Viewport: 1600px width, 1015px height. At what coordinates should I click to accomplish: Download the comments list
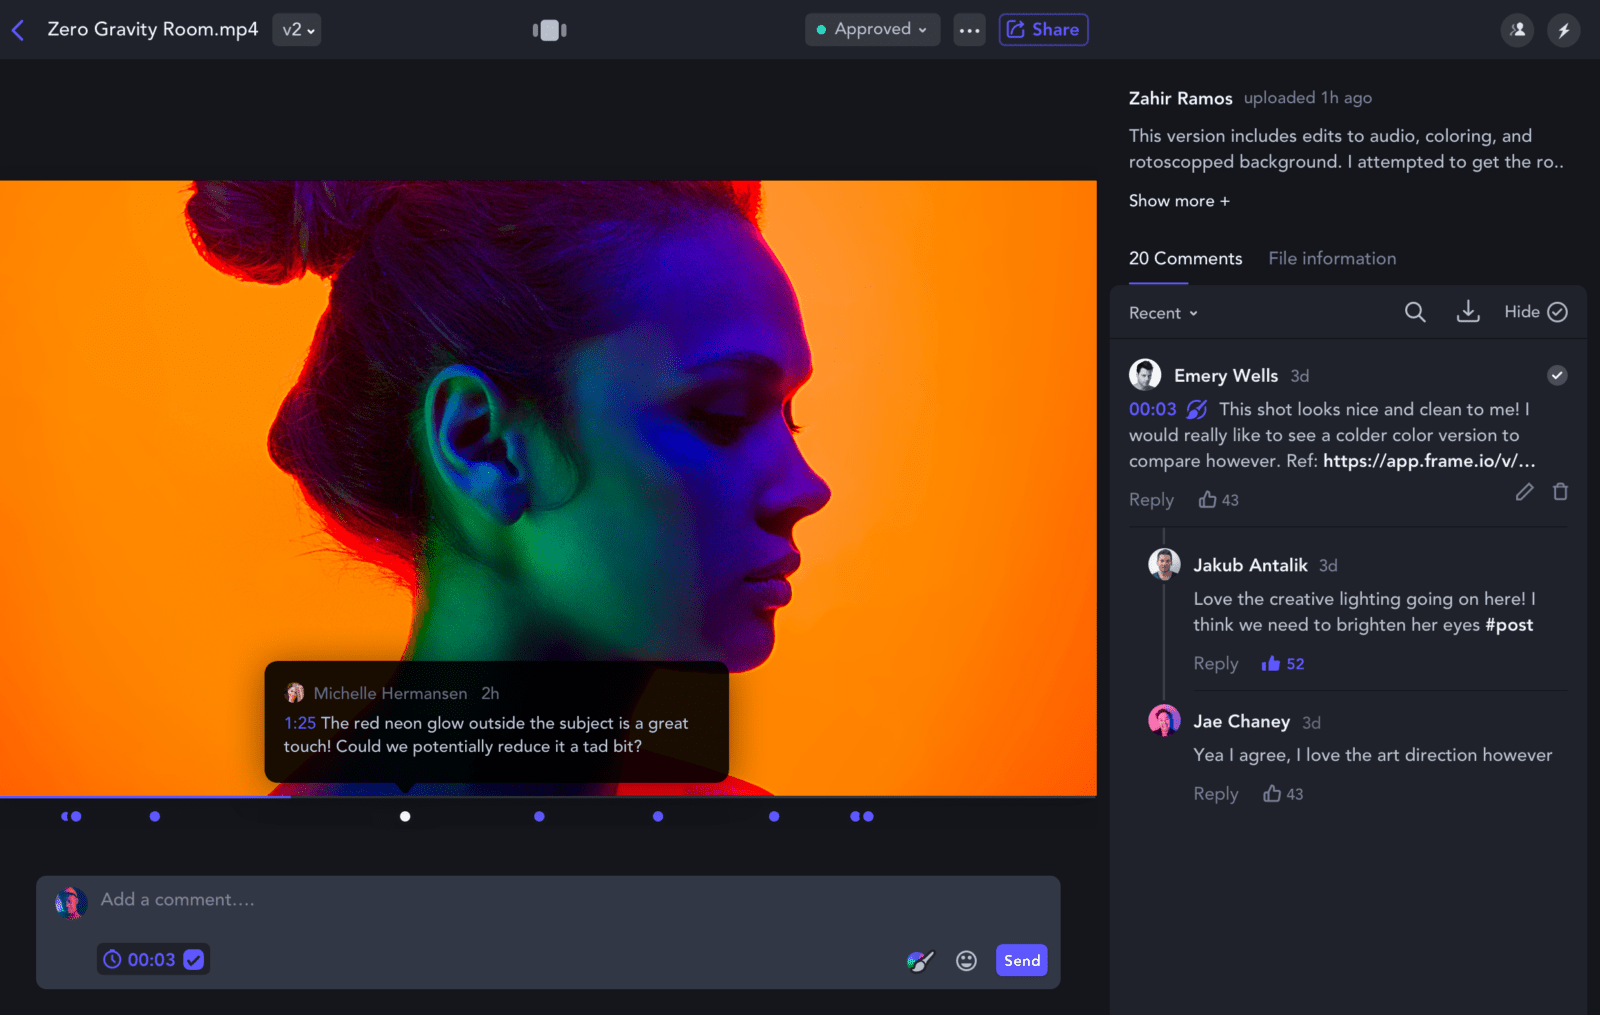pyautogui.click(x=1468, y=312)
